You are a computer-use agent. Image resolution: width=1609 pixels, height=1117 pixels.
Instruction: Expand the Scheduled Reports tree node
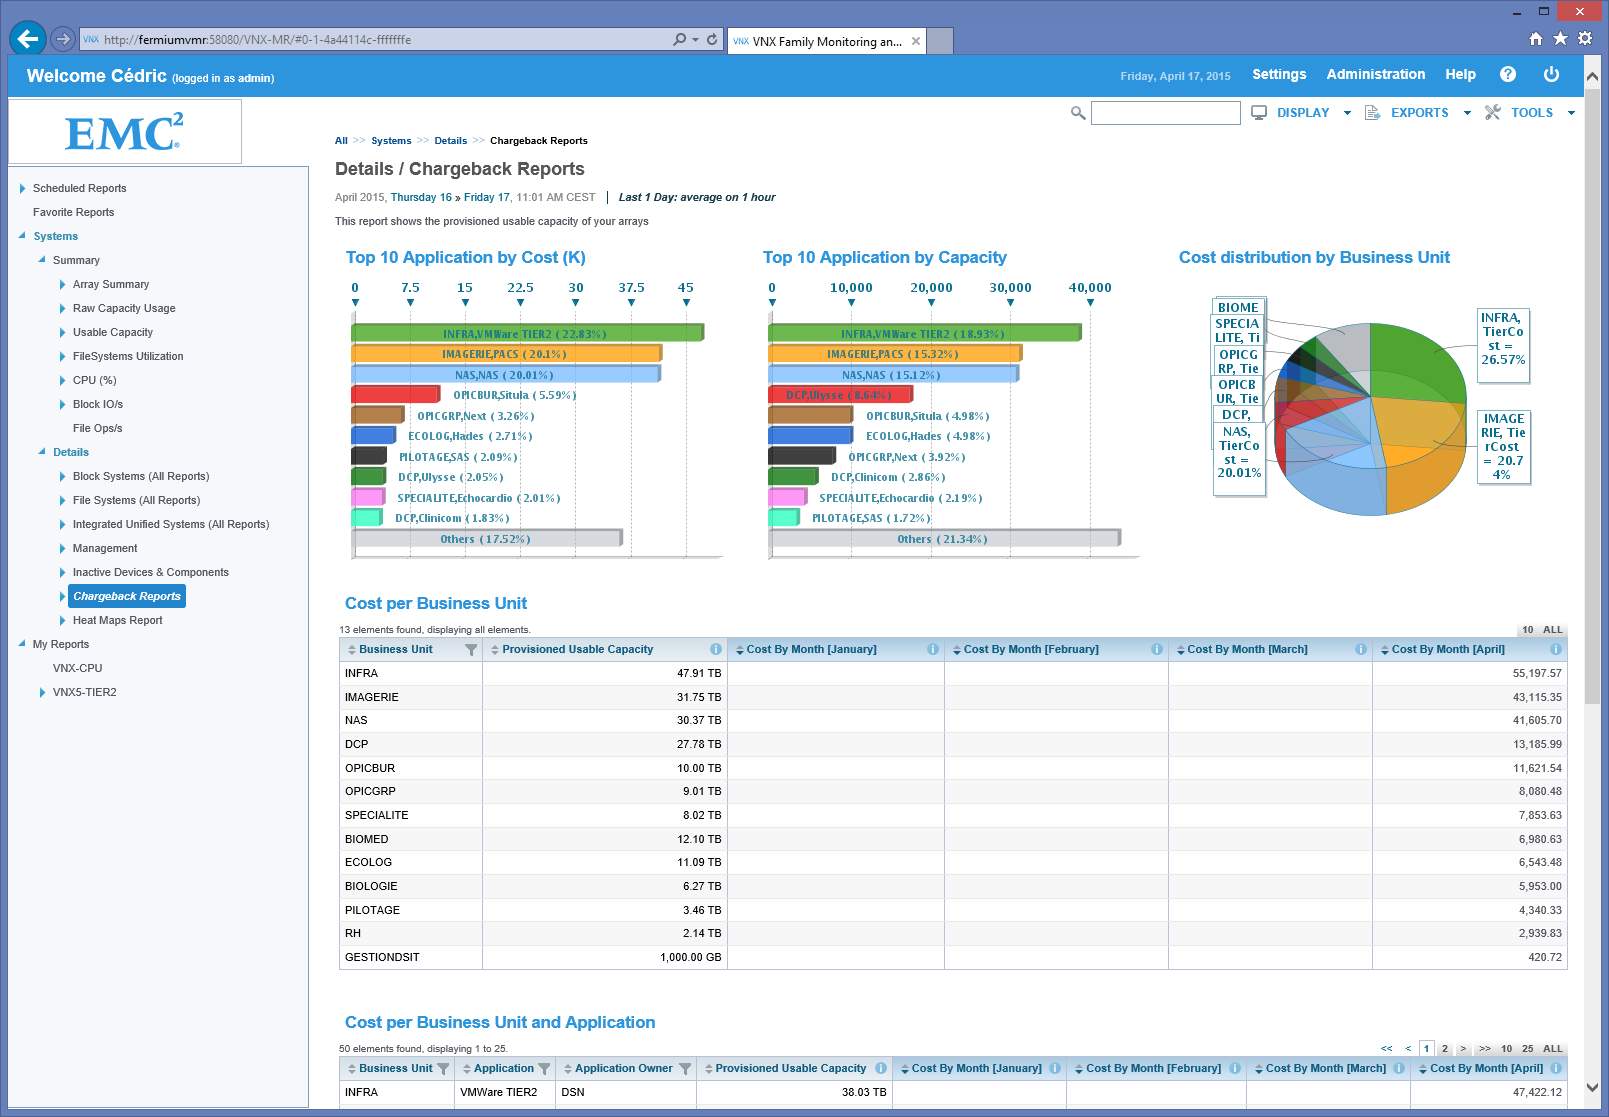click(x=22, y=188)
